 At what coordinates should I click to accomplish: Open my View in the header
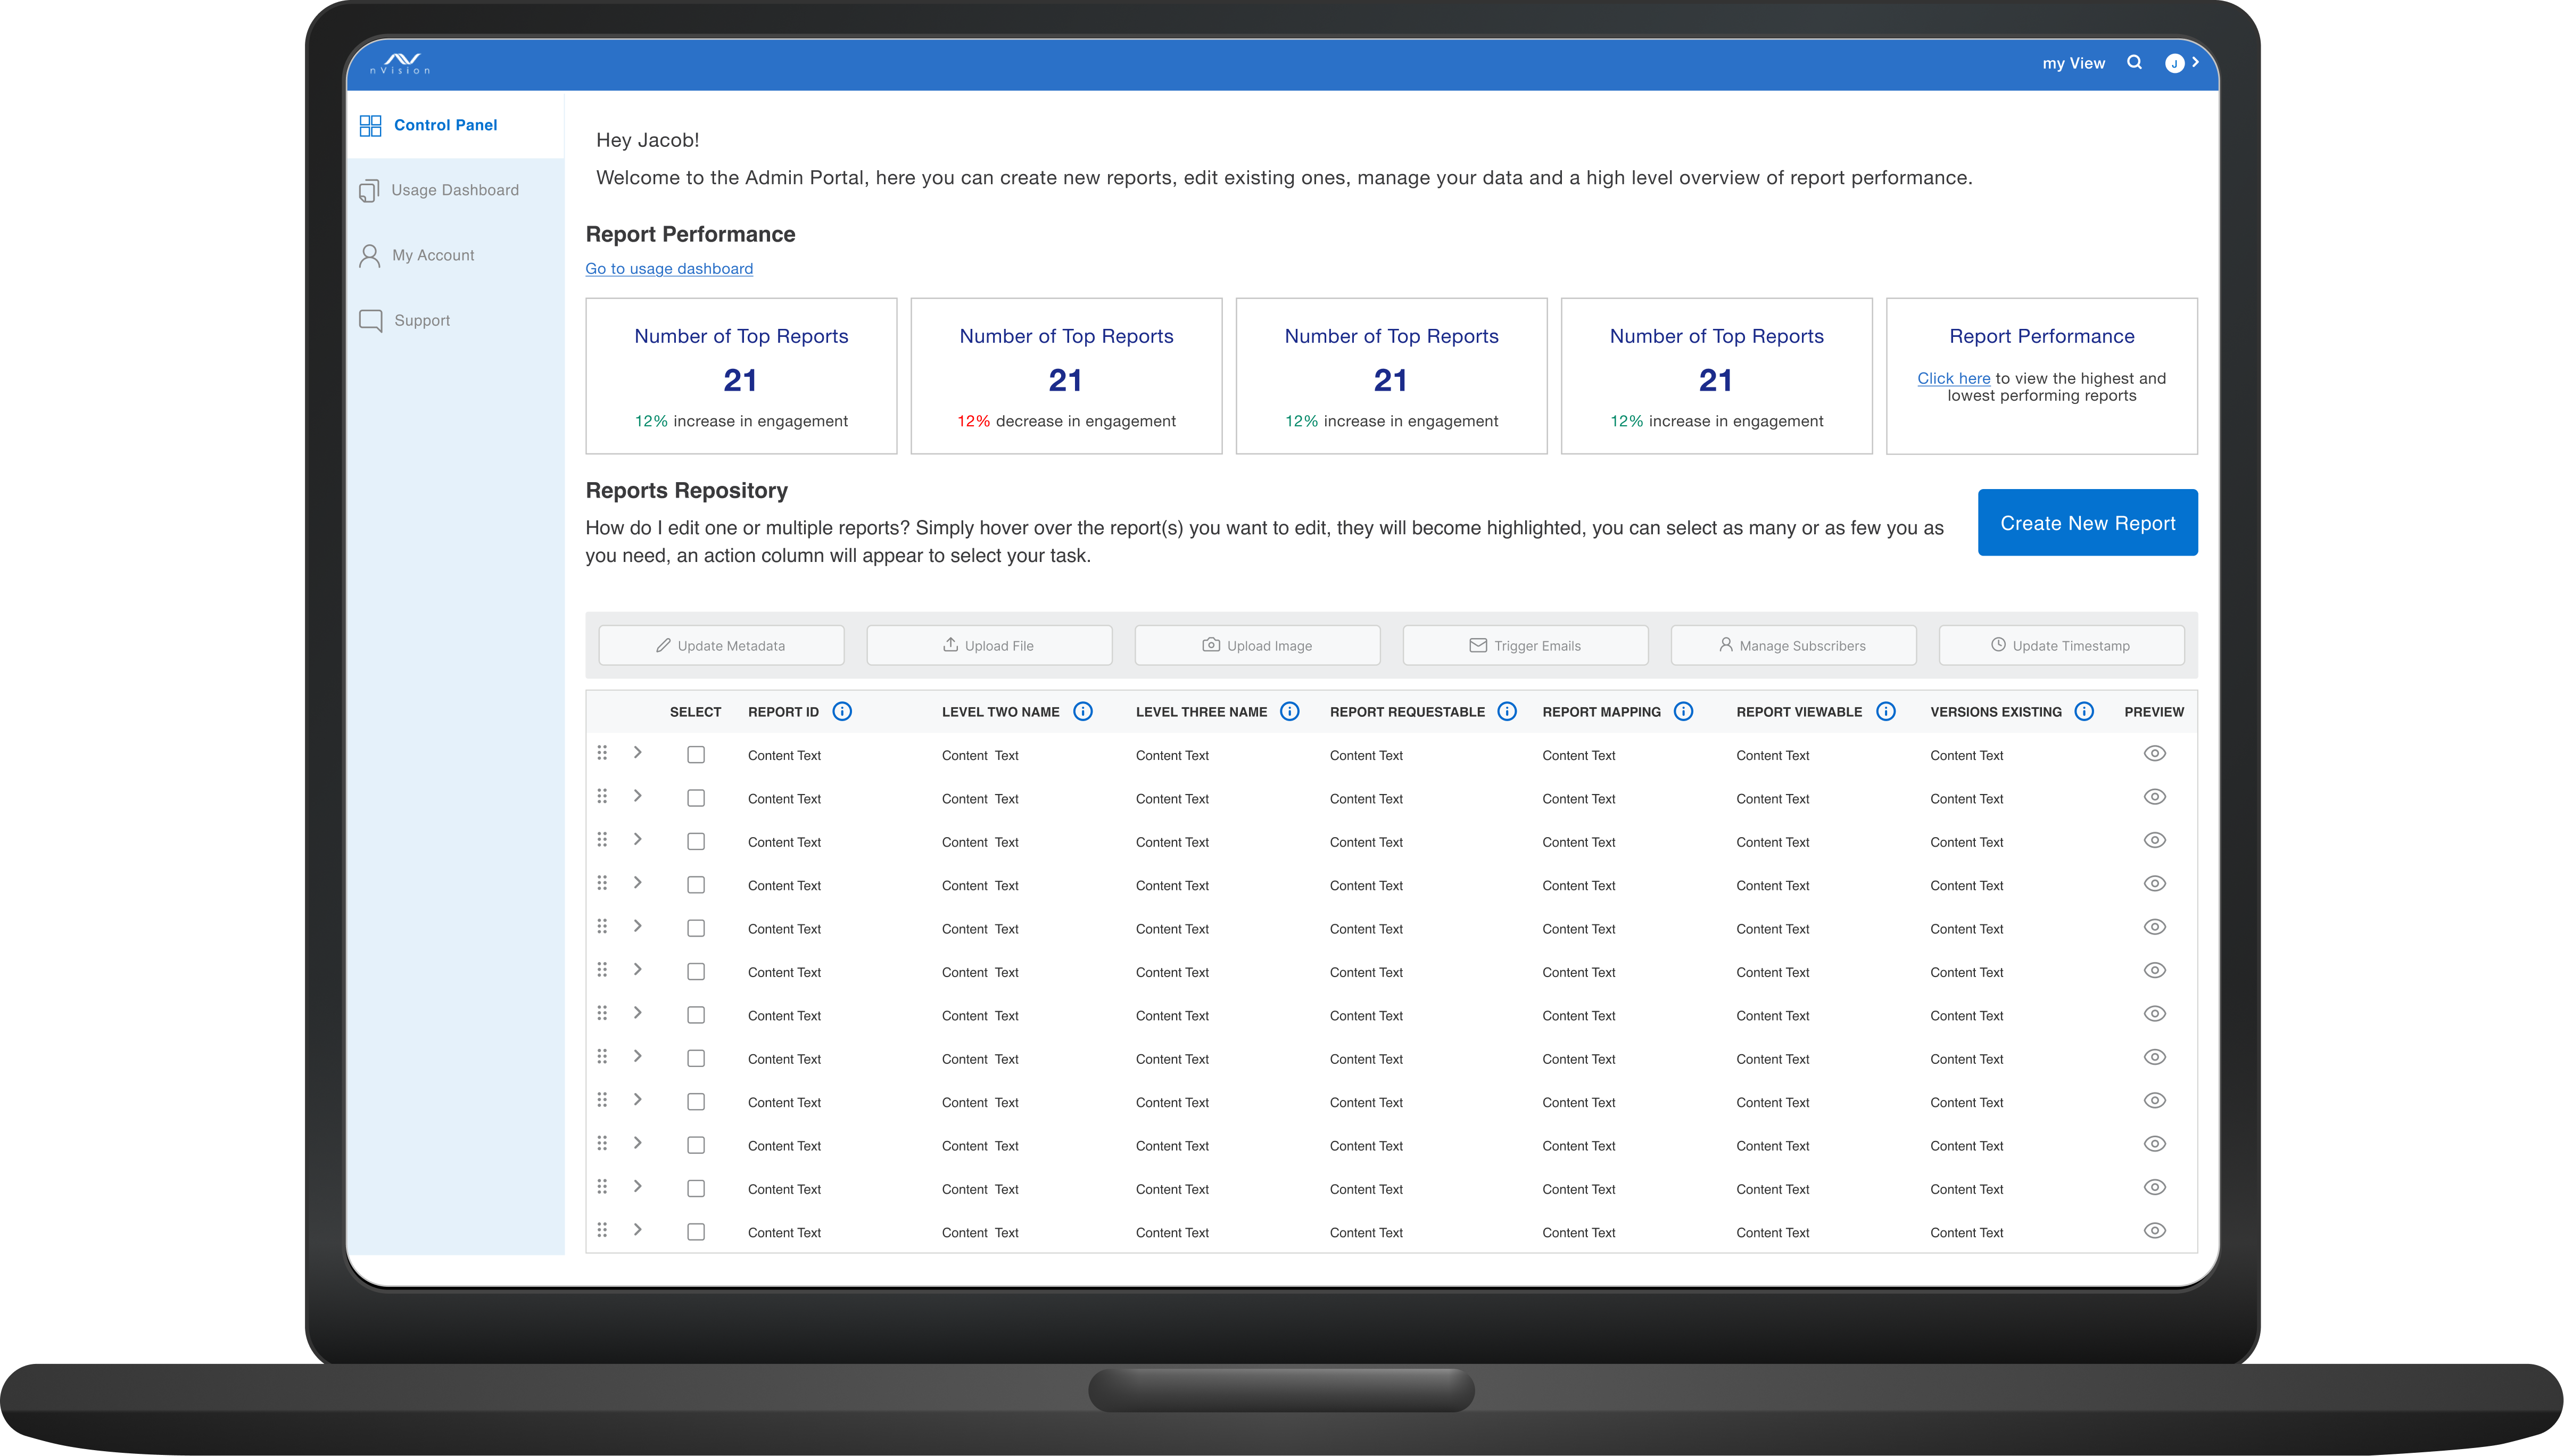(2073, 63)
